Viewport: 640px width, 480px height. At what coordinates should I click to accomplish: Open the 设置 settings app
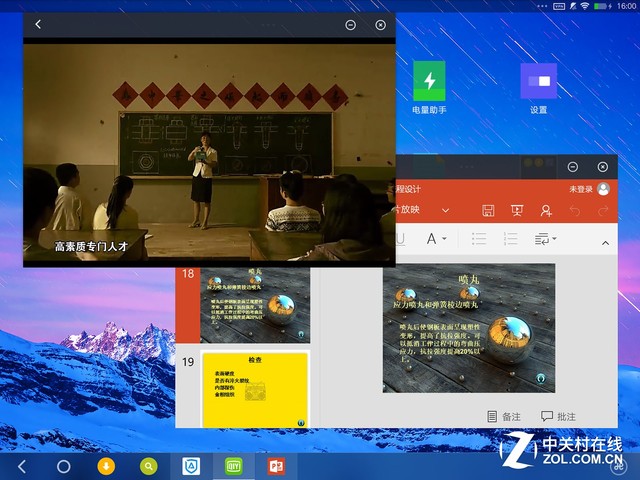(x=538, y=81)
